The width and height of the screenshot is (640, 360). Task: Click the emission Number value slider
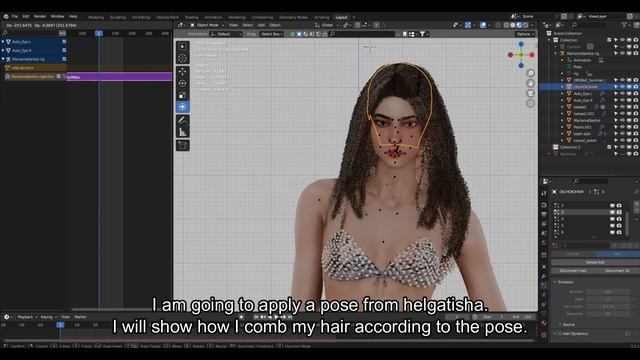[x=608, y=292]
